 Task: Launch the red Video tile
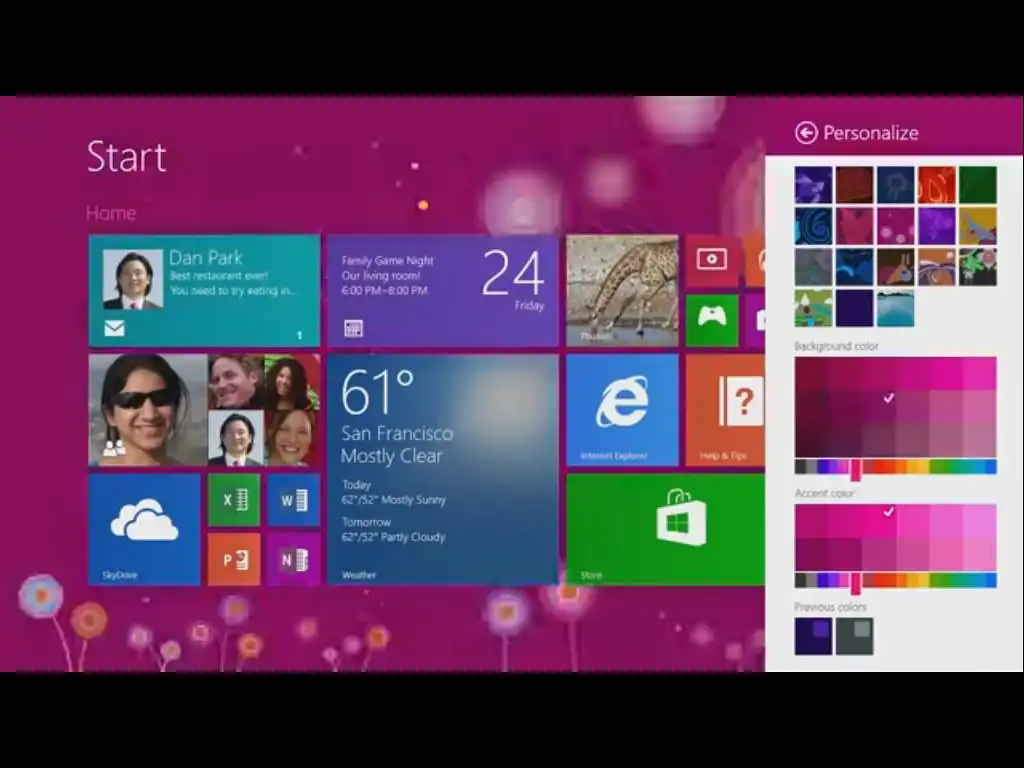click(712, 261)
